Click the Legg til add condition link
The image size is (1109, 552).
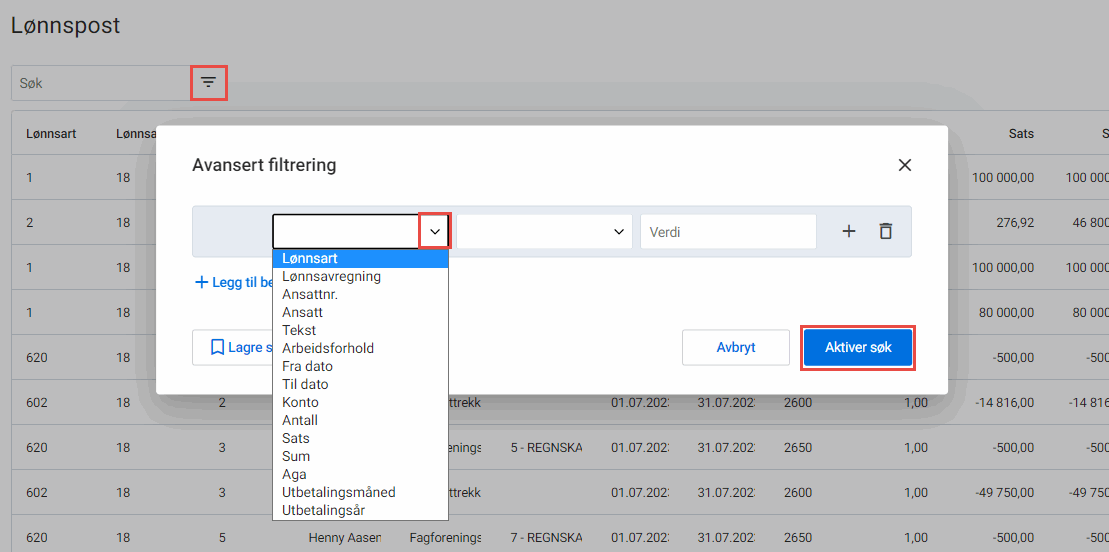click(x=233, y=283)
